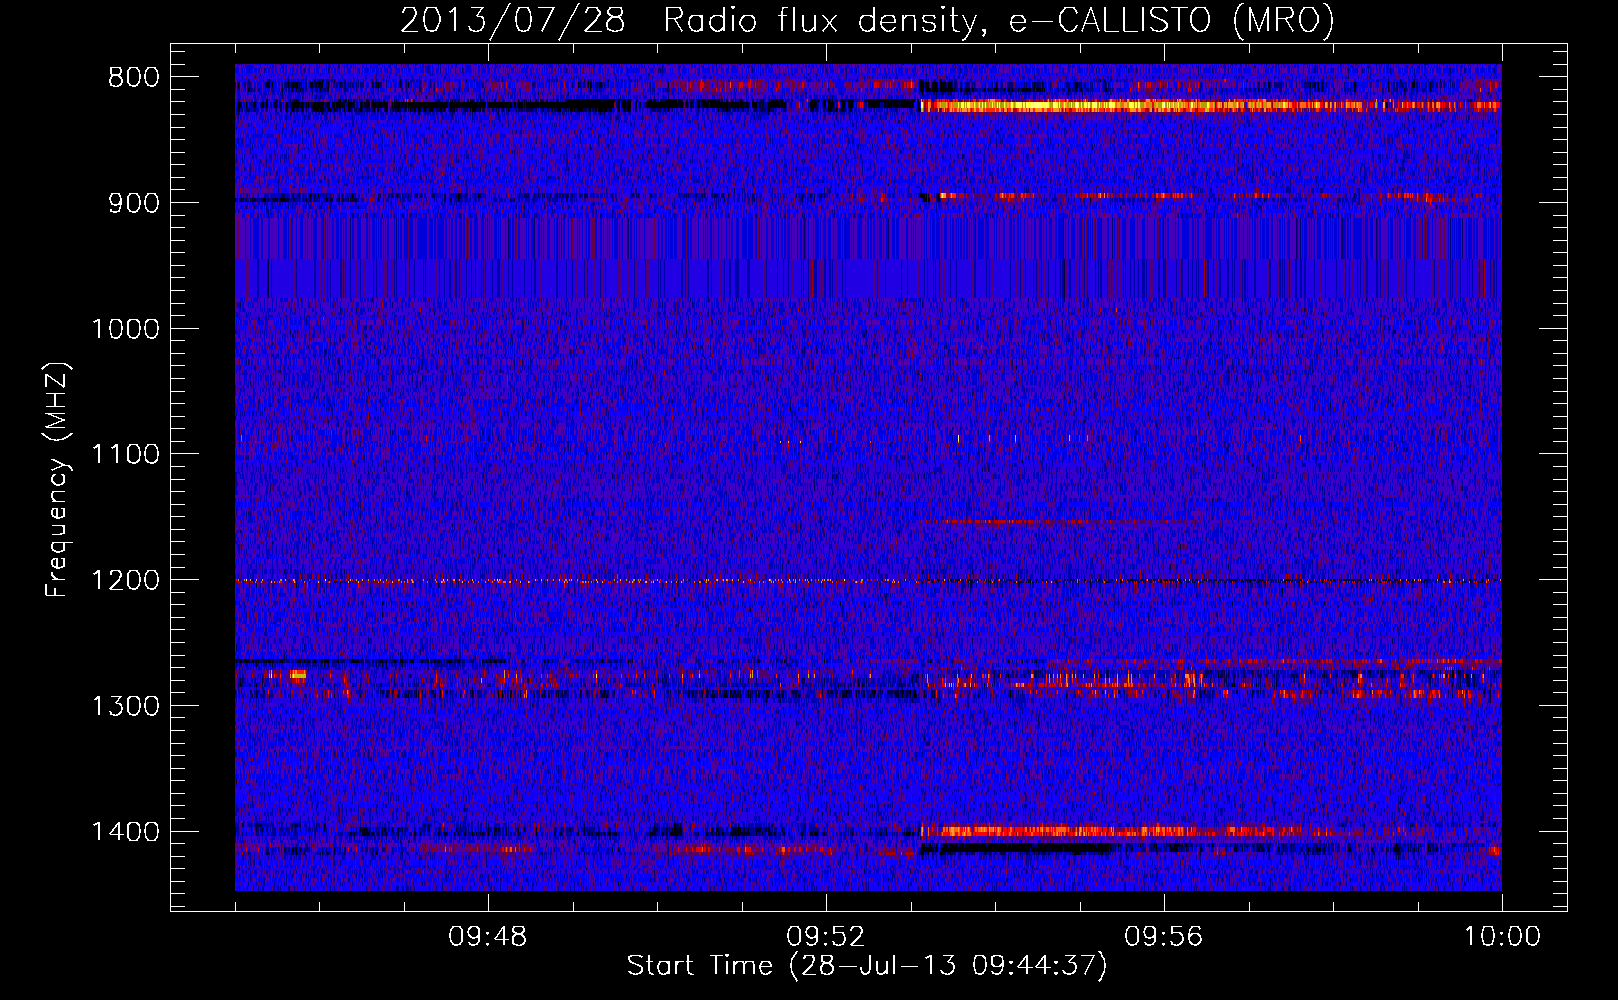Click the 'Frequency (MHZ)' axis label

[x=57, y=480]
